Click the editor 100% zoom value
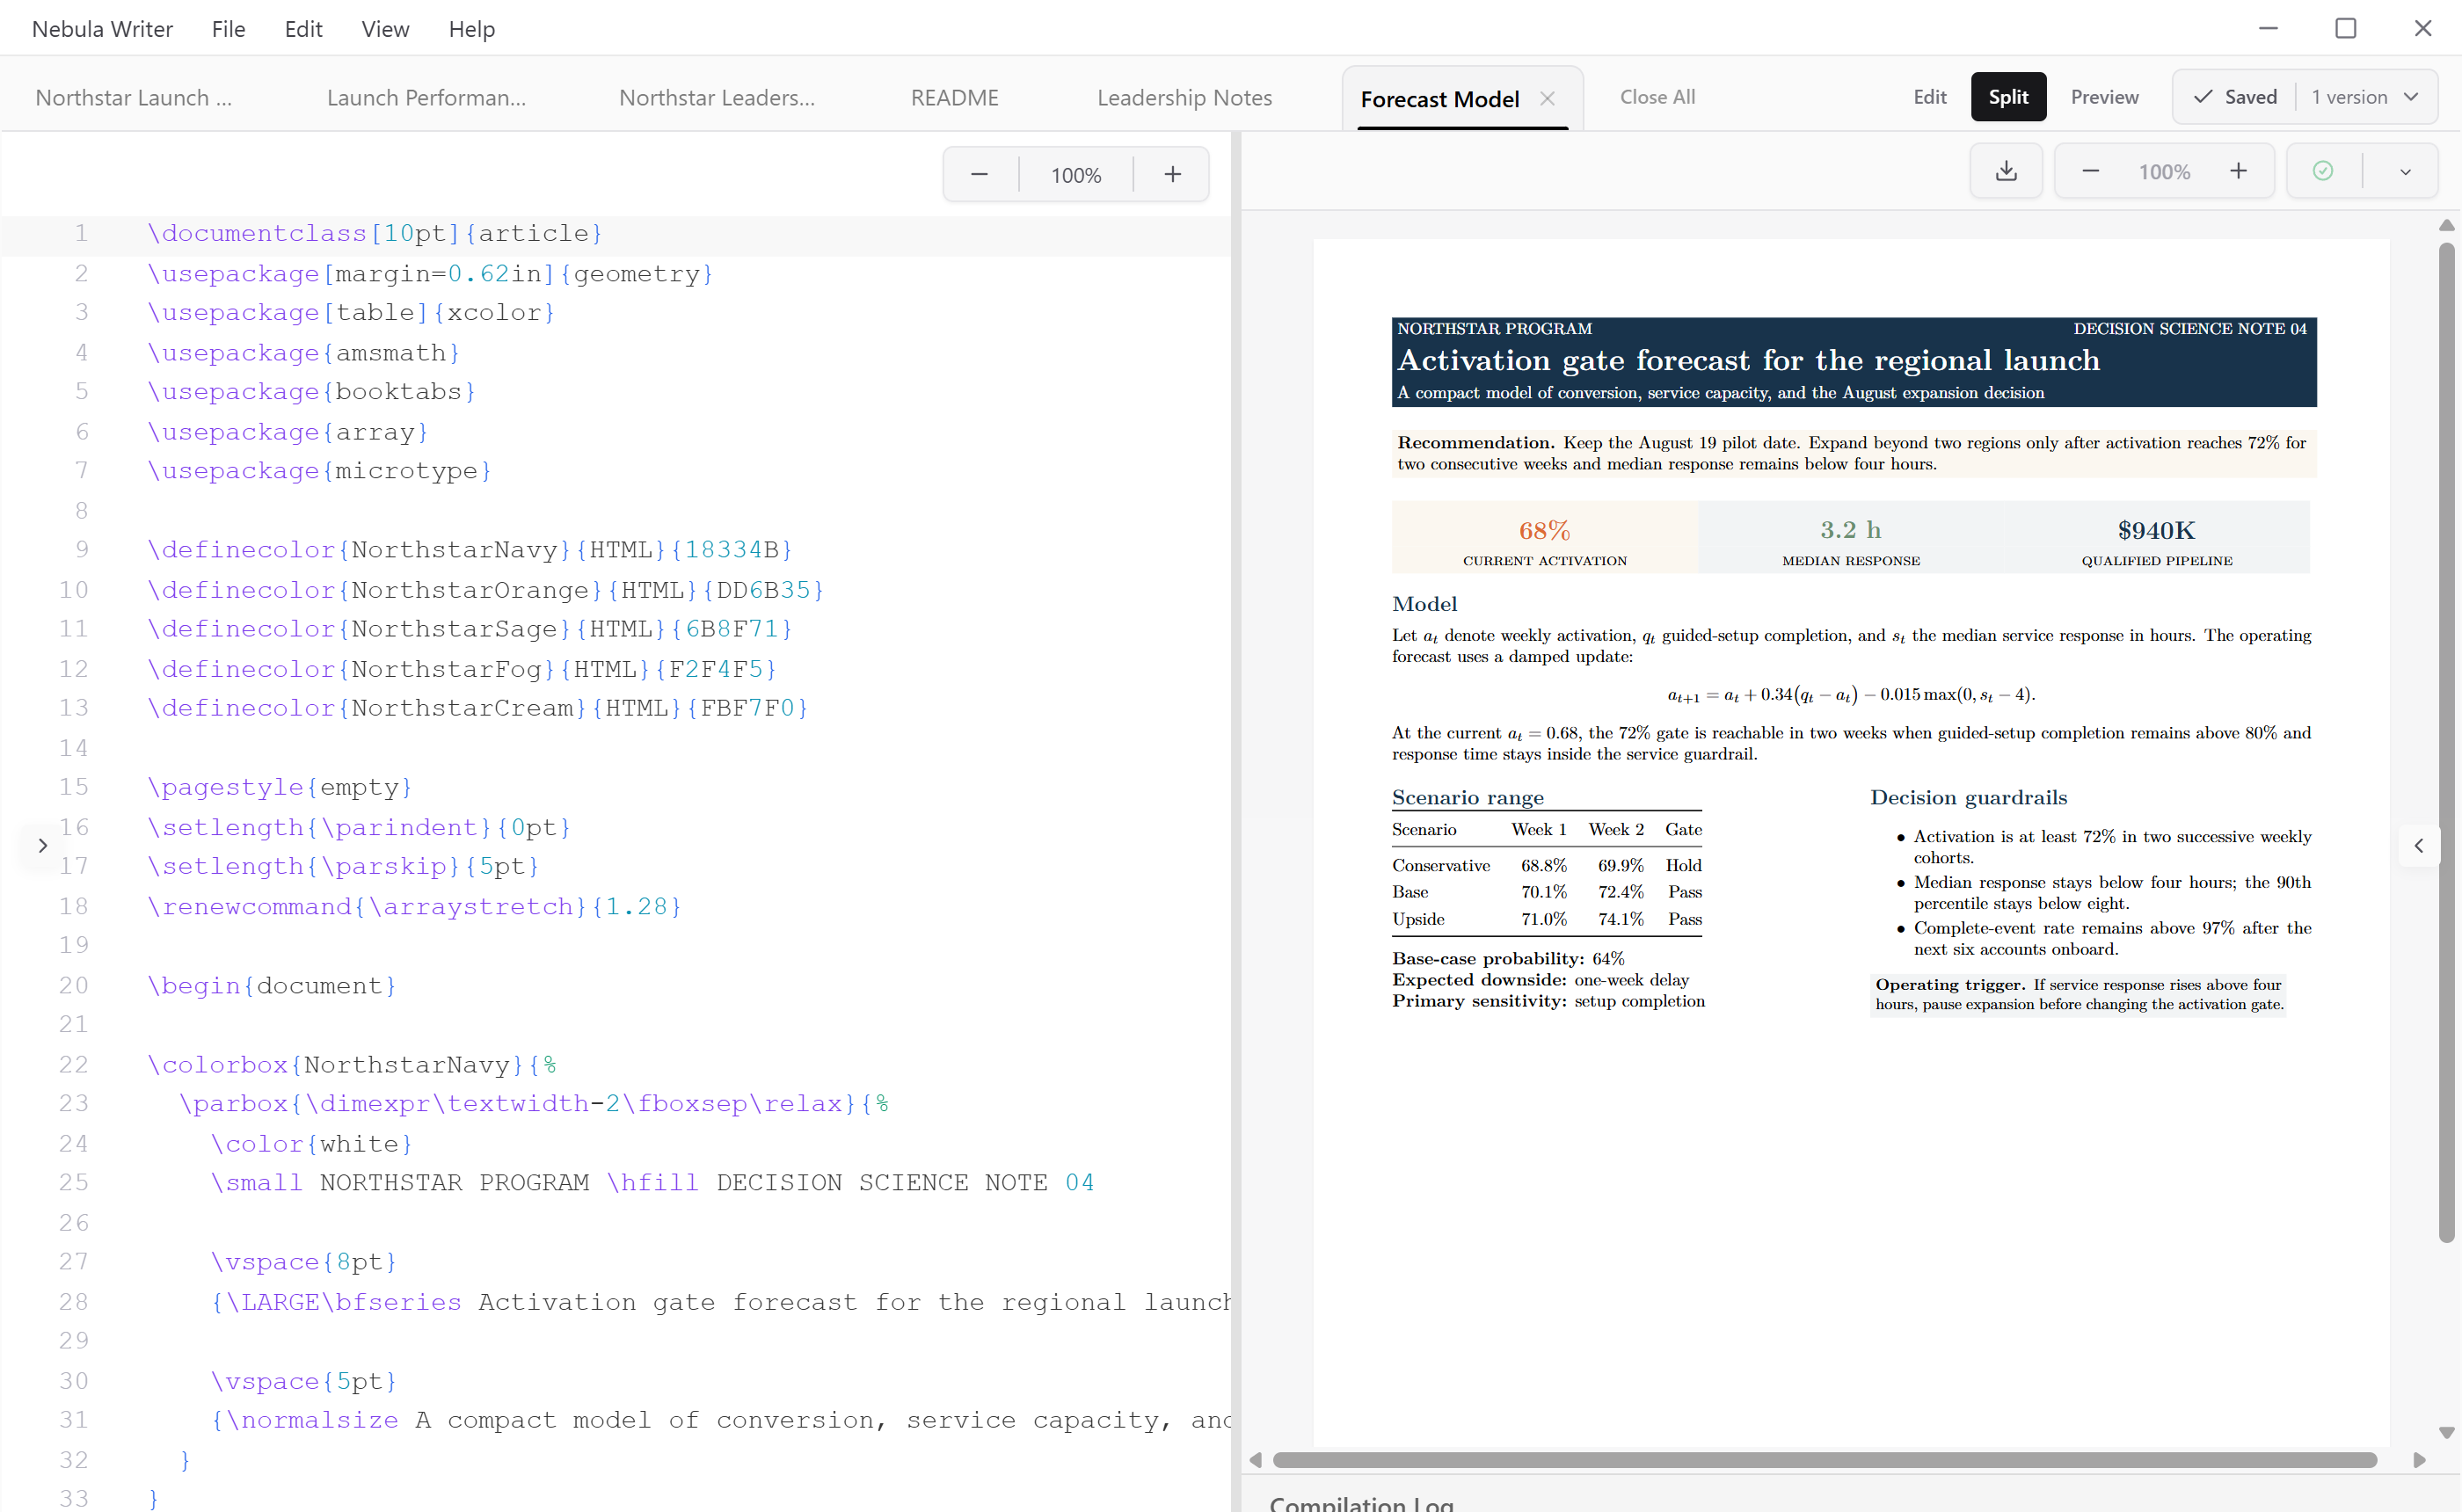Image resolution: width=2462 pixels, height=1512 pixels. (x=1076, y=175)
